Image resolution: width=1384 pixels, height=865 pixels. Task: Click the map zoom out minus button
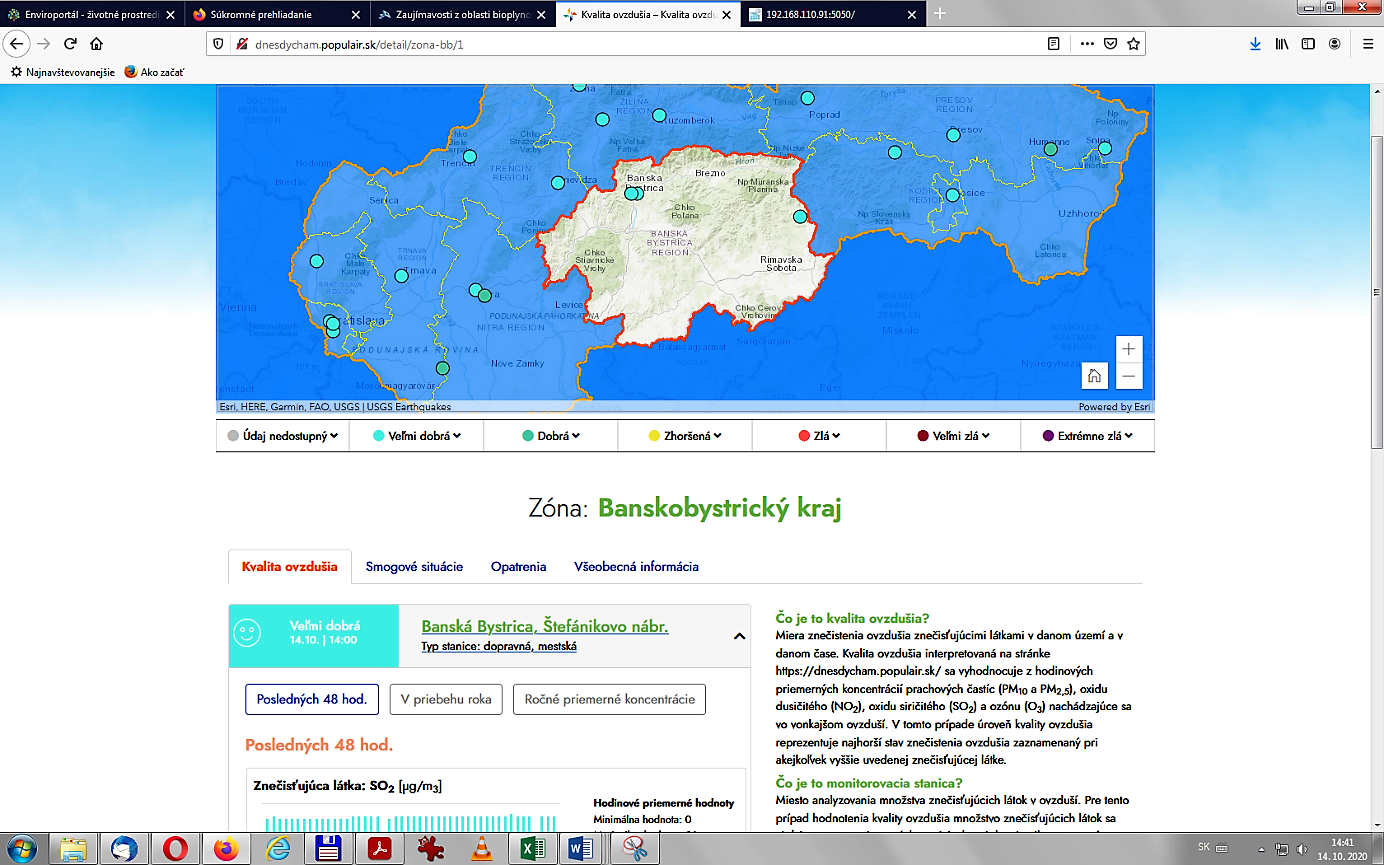[x=1129, y=376]
